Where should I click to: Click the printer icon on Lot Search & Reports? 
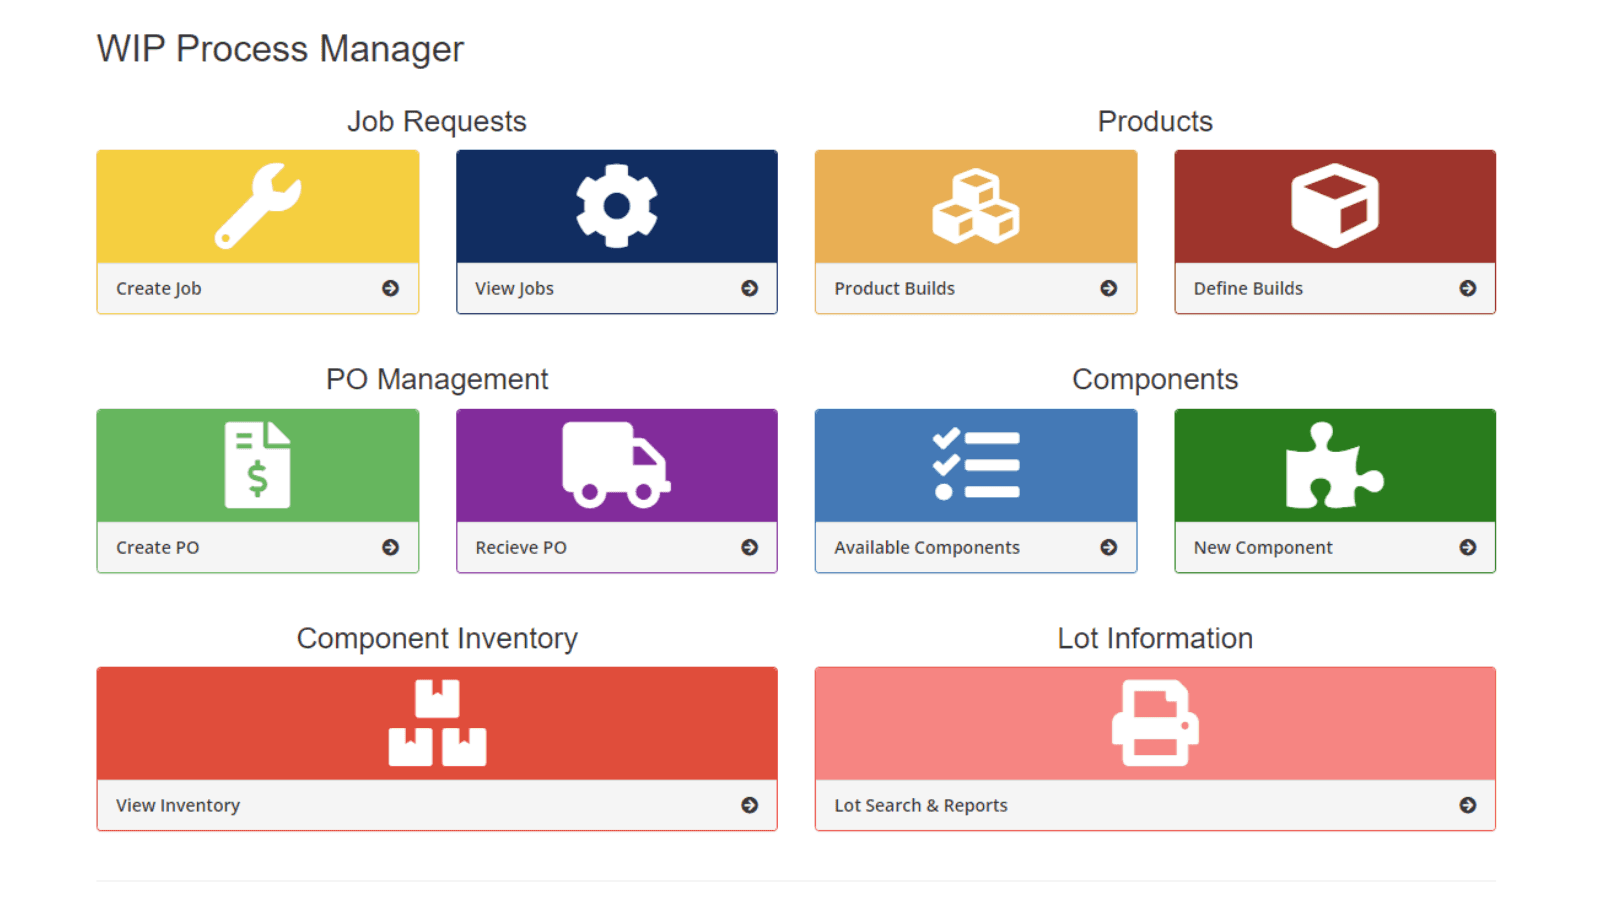coord(1155,722)
